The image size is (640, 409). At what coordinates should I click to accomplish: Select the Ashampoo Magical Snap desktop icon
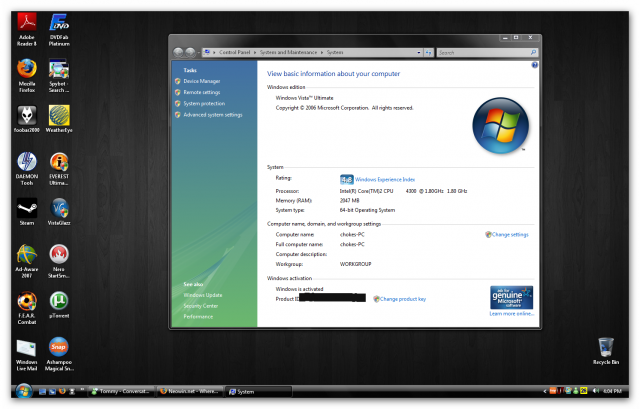point(59,354)
